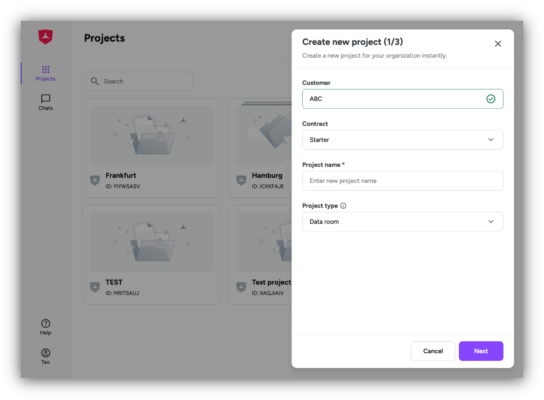Viewport: 544px width, 400px height.
Task: Click the Cancel button
Action: click(x=433, y=351)
